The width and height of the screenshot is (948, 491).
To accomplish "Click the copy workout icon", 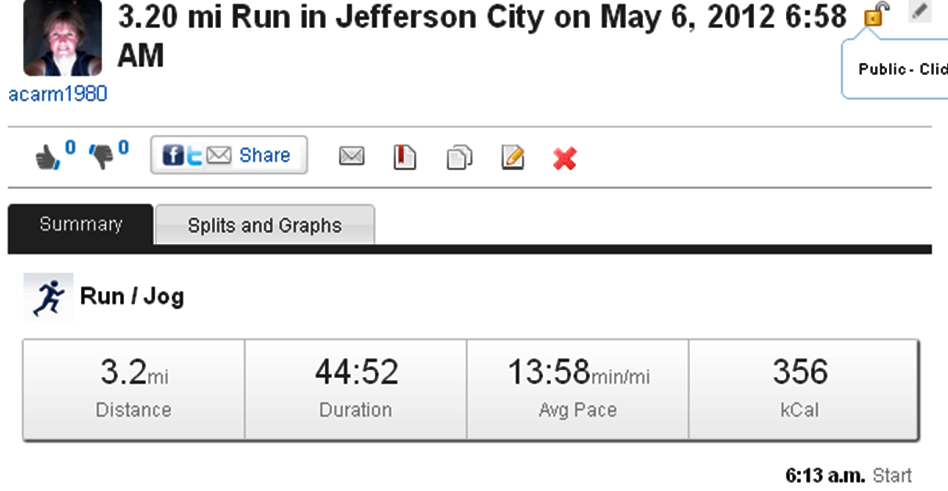I will 459,157.
